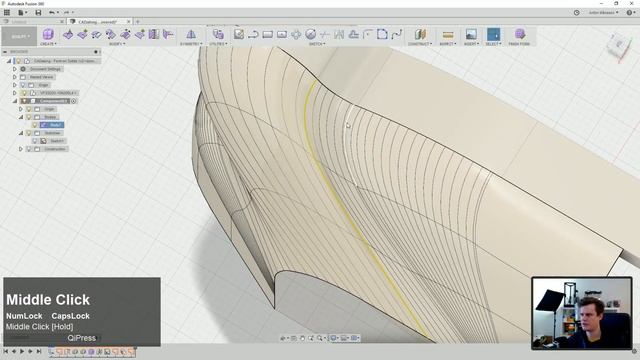Click the Insert image icon
The width and height of the screenshot is (640, 360).
tap(471, 34)
